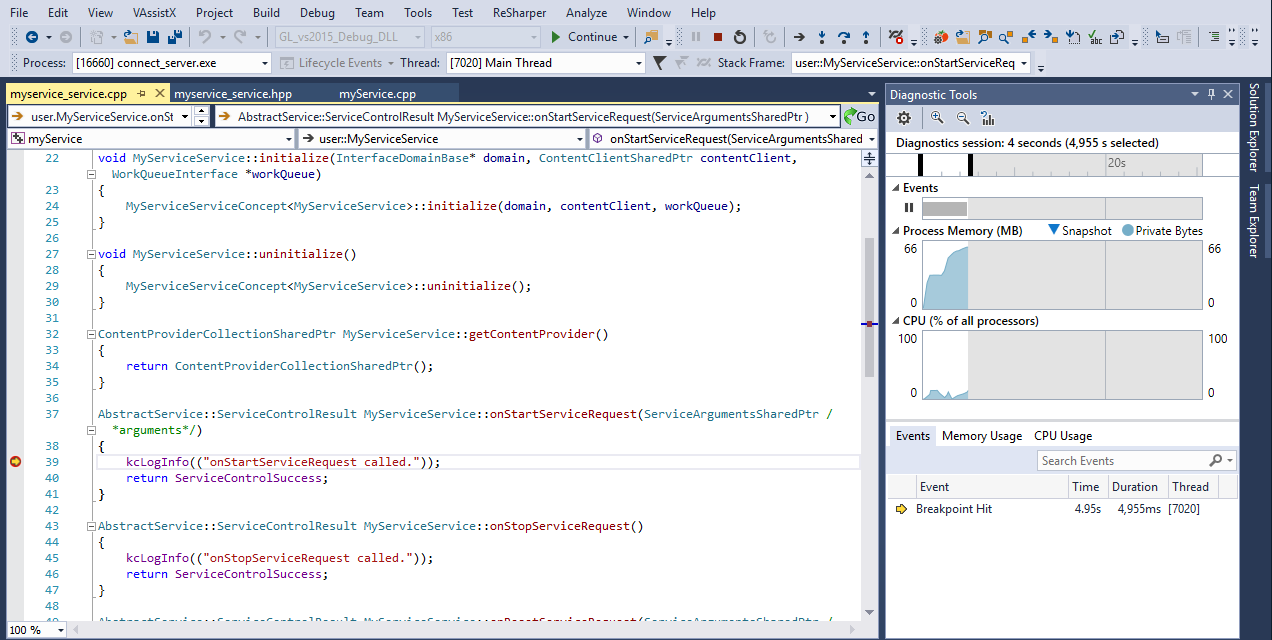
Task: Open the Process dropdown showing connect_server.exe
Action: [x=265, y=63]
